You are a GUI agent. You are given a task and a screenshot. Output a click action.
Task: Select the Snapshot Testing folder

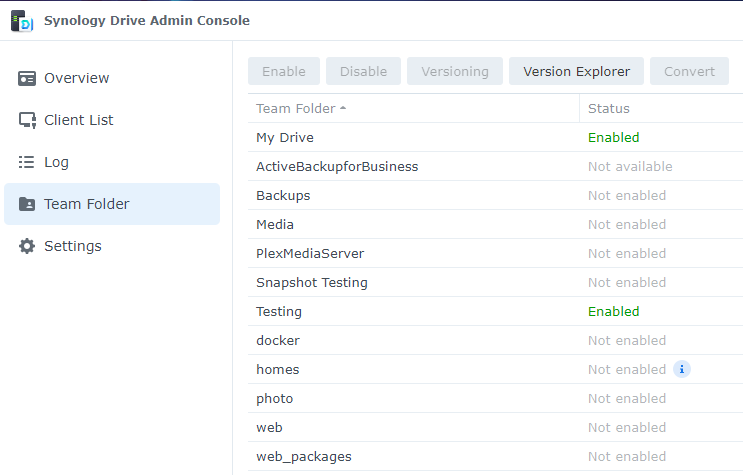[495, 283]
